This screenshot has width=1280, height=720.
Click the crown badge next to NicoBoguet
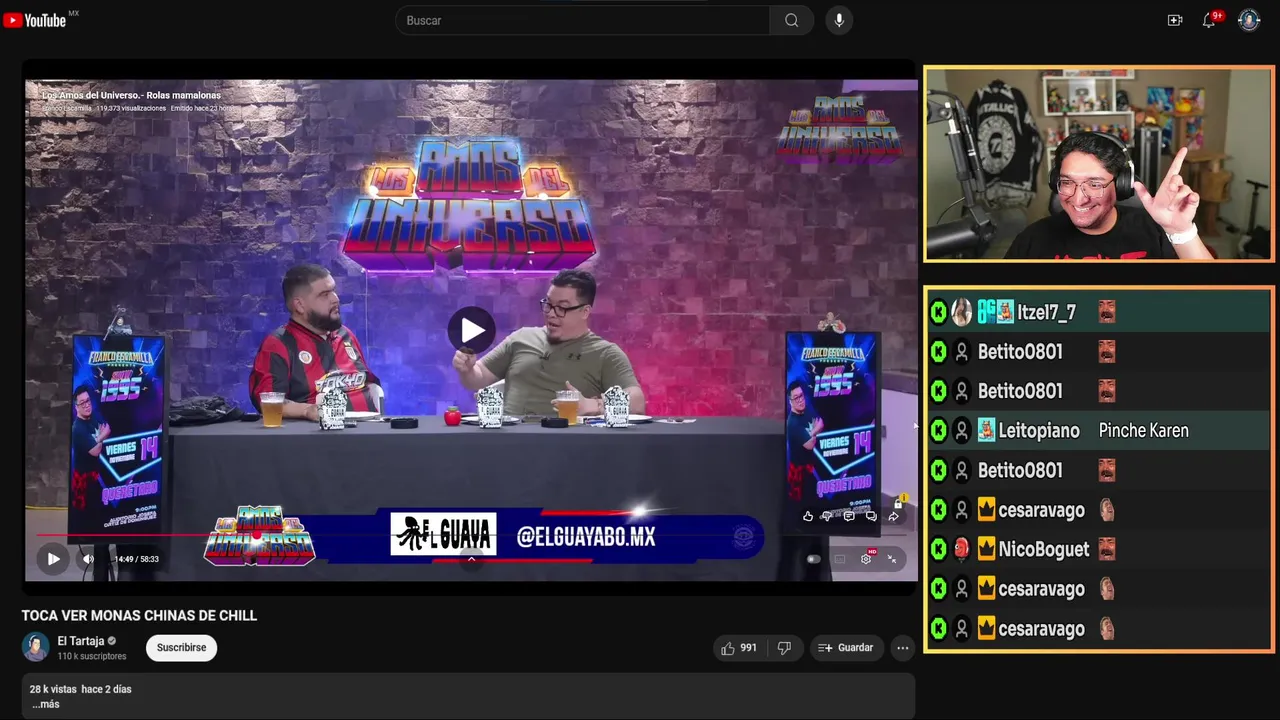986,549
